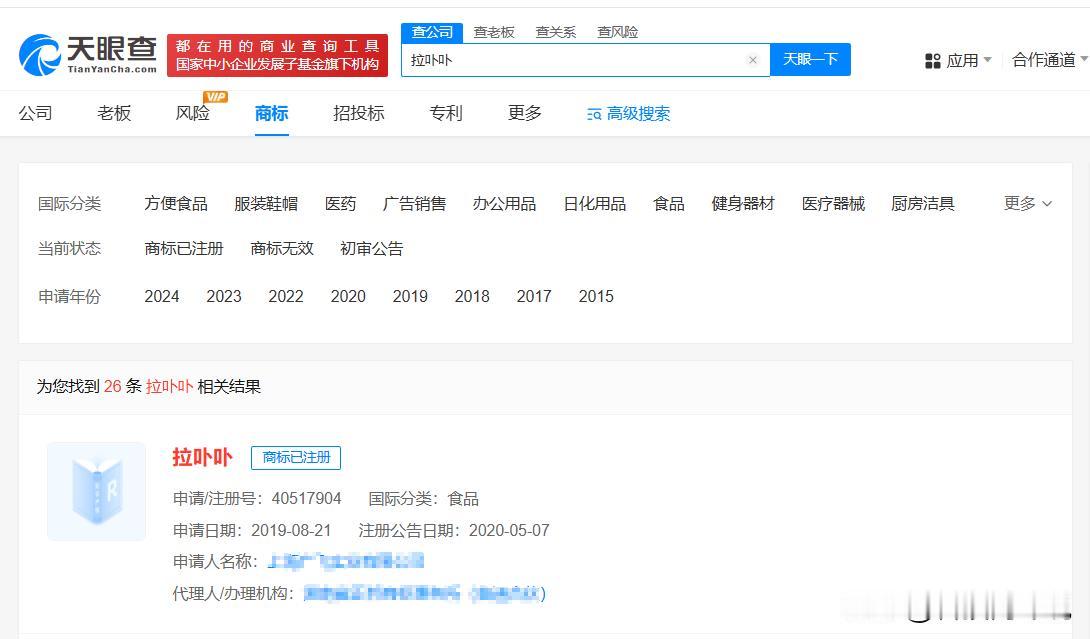
Task: Filter by 办公用品 classification
Action: 505,204
